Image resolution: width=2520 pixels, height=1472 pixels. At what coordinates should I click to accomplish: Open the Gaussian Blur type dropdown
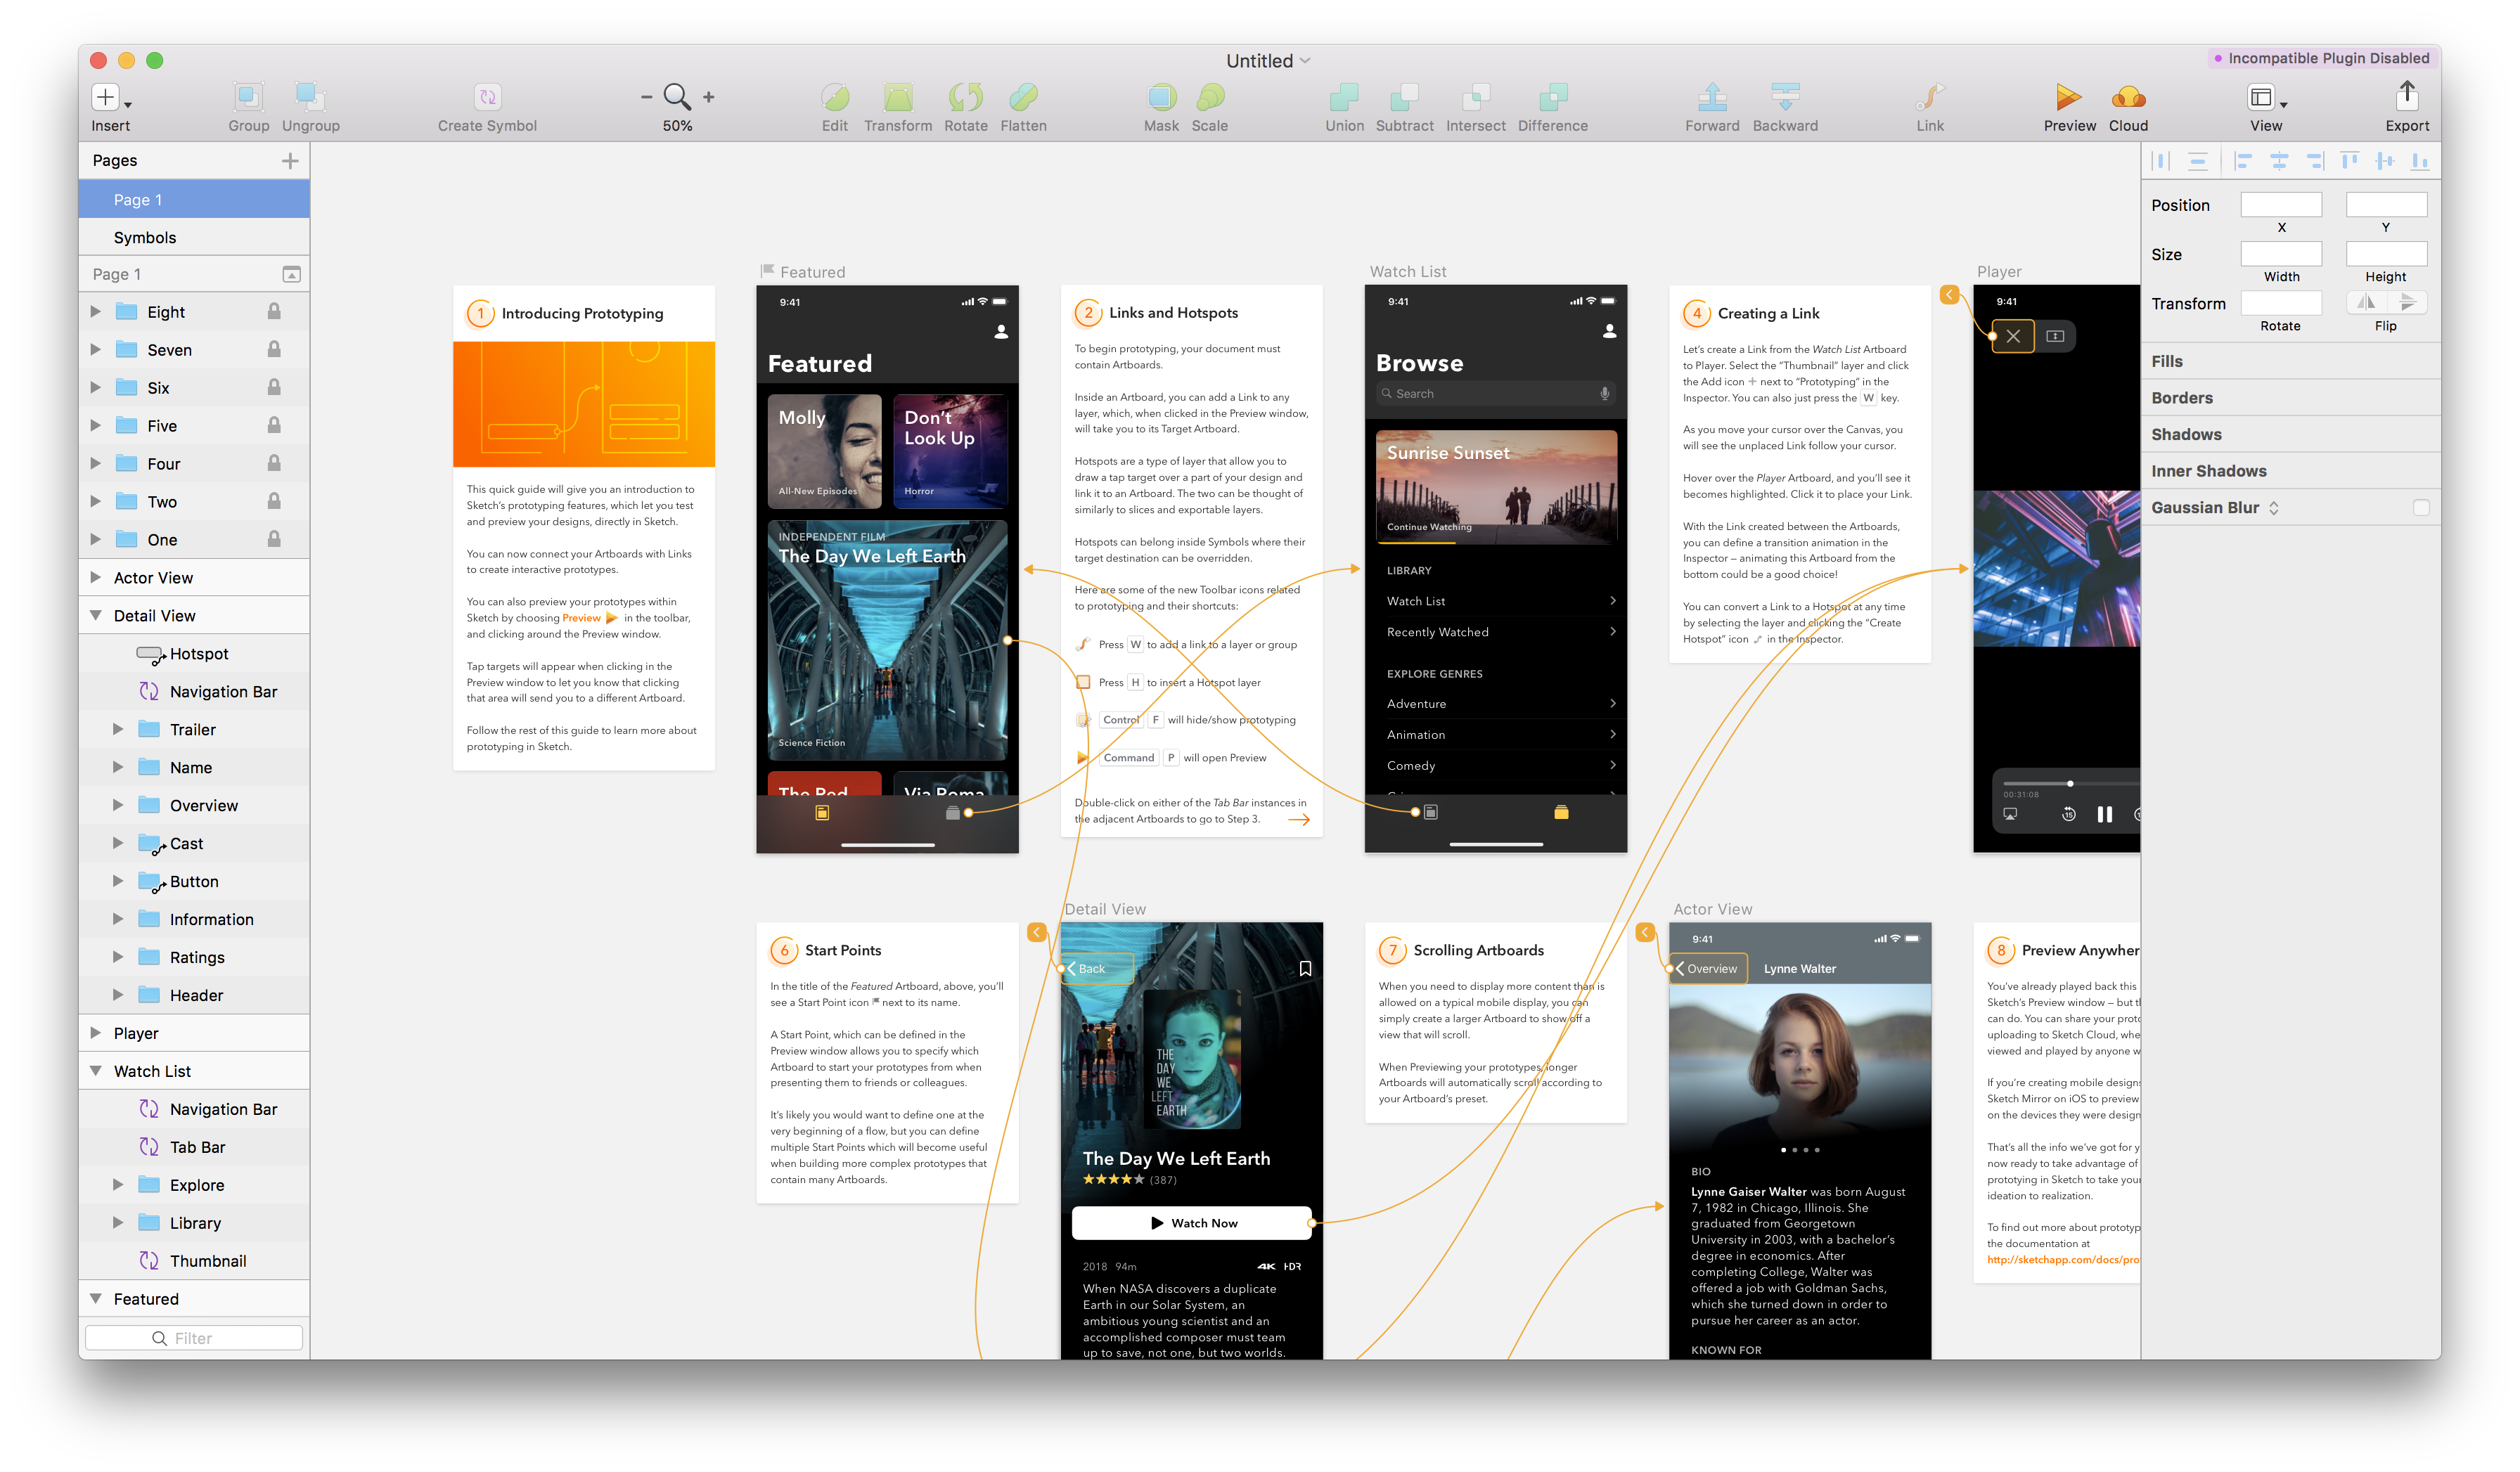click(2274, 508)
